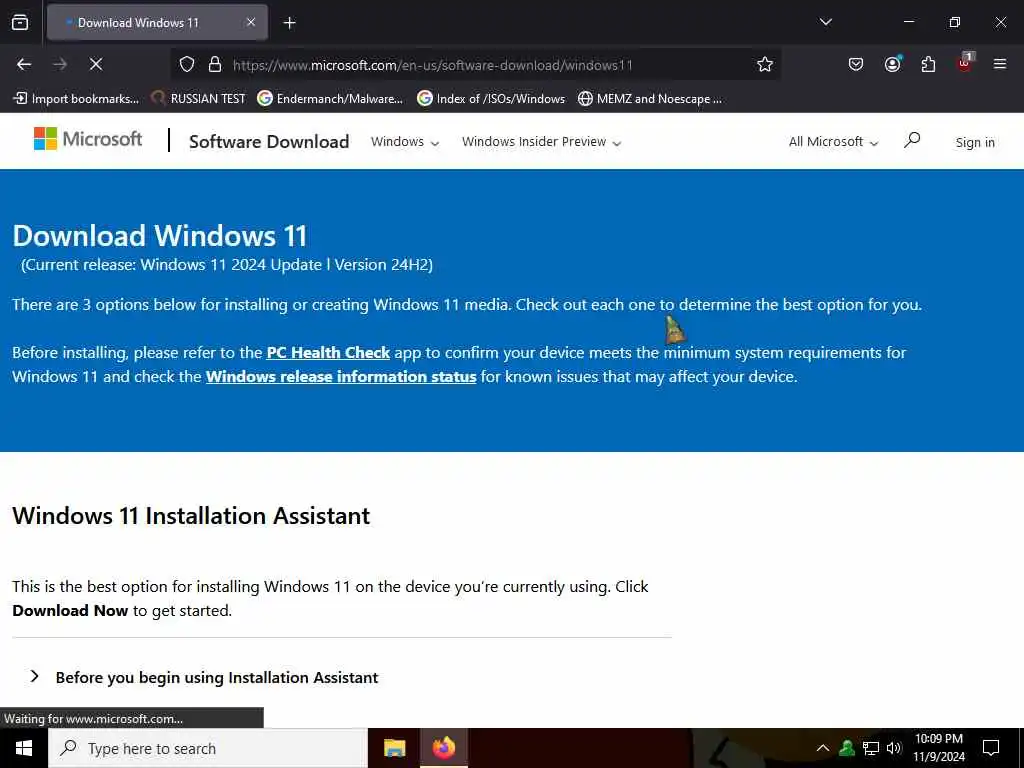
Task: Go back with the back arrow
Action: coord(24,64)
